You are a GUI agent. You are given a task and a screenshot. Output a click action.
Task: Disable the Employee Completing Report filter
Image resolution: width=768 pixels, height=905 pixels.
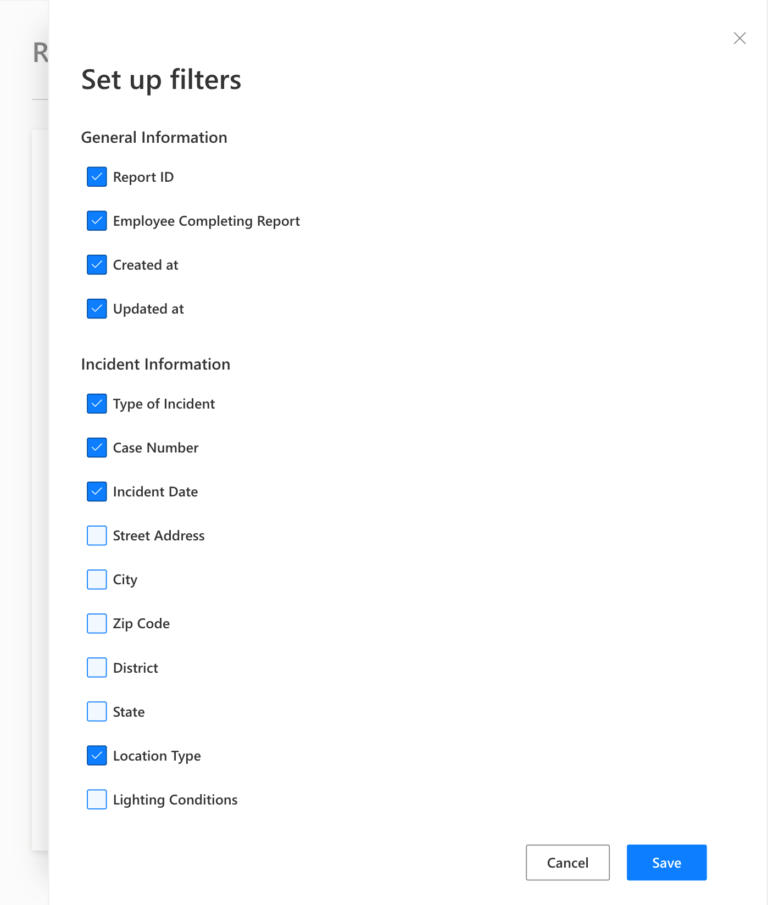click(x=96, y=220)
